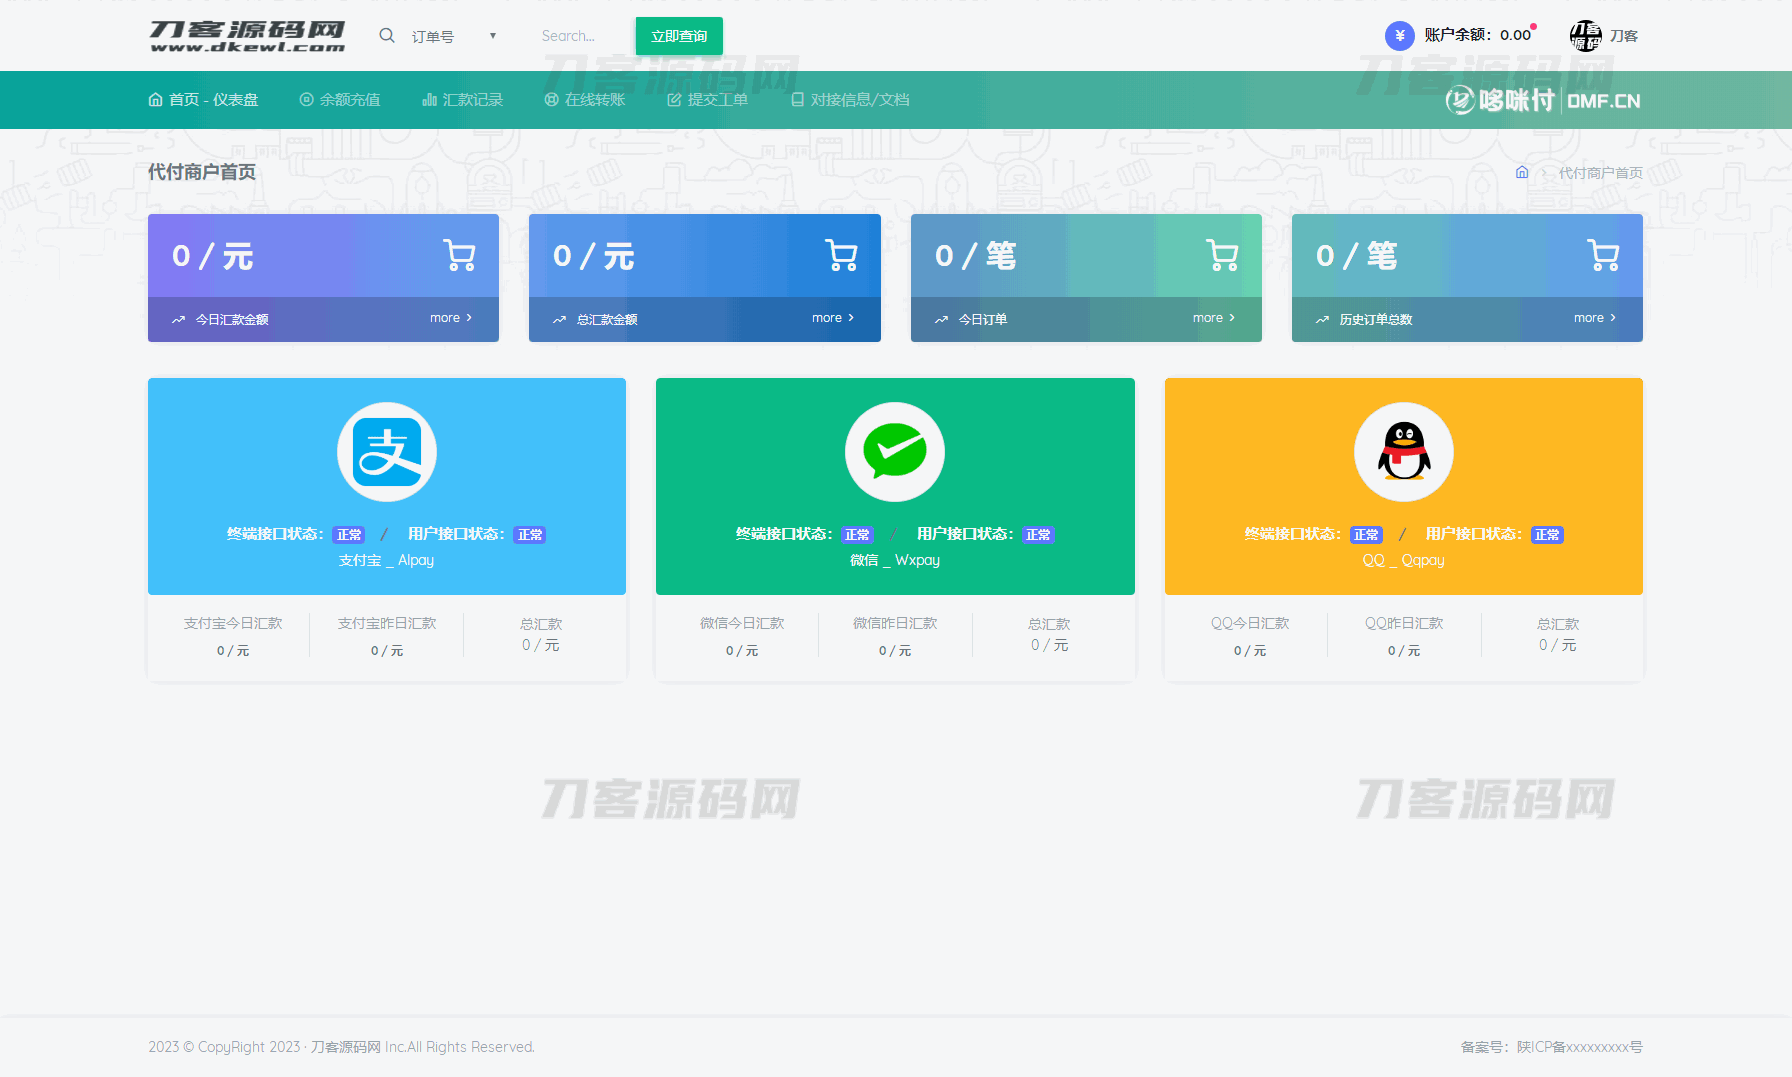
Task: Click the breadcrumb home icon
Action: pos(1522,172)
